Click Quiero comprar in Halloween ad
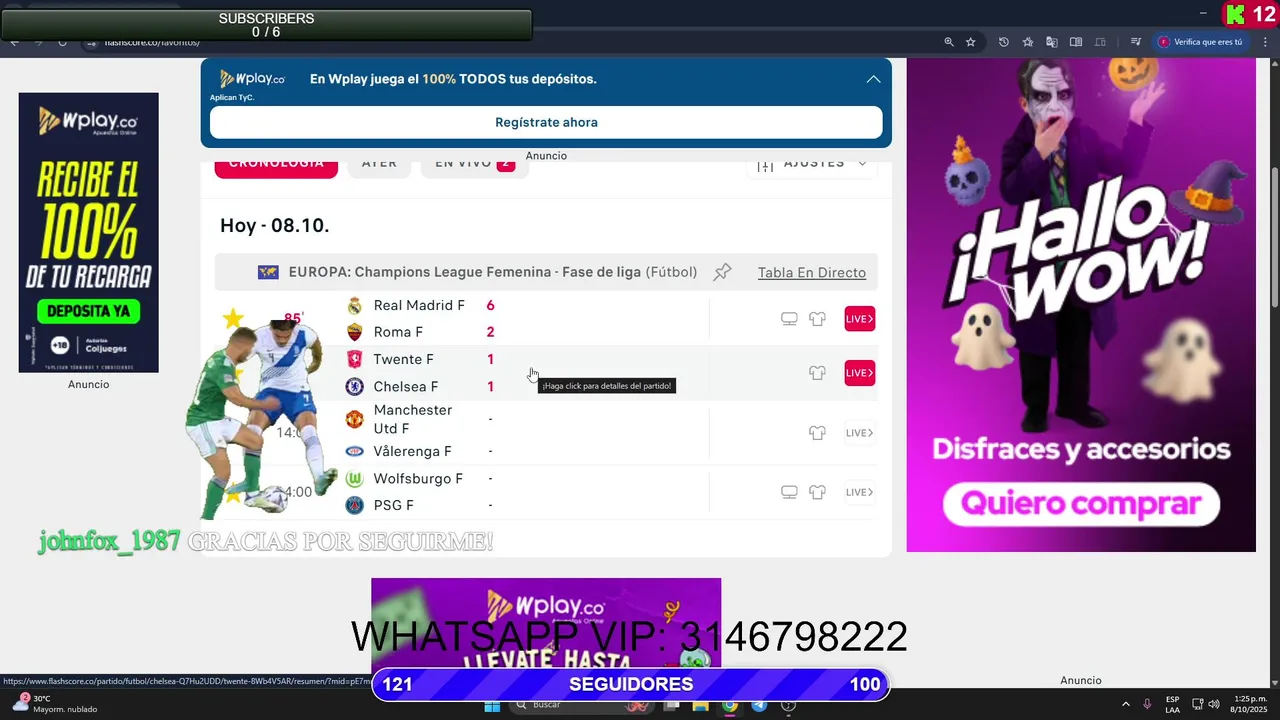This screenshot has width=1280, height=720. point(1081,503)
